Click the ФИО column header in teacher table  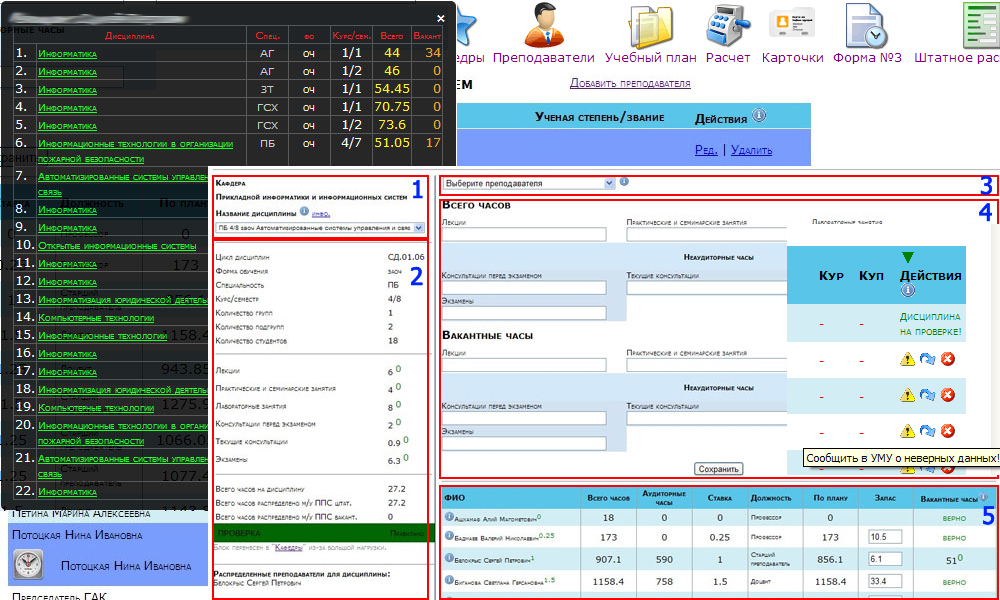[x=455, y=497]
